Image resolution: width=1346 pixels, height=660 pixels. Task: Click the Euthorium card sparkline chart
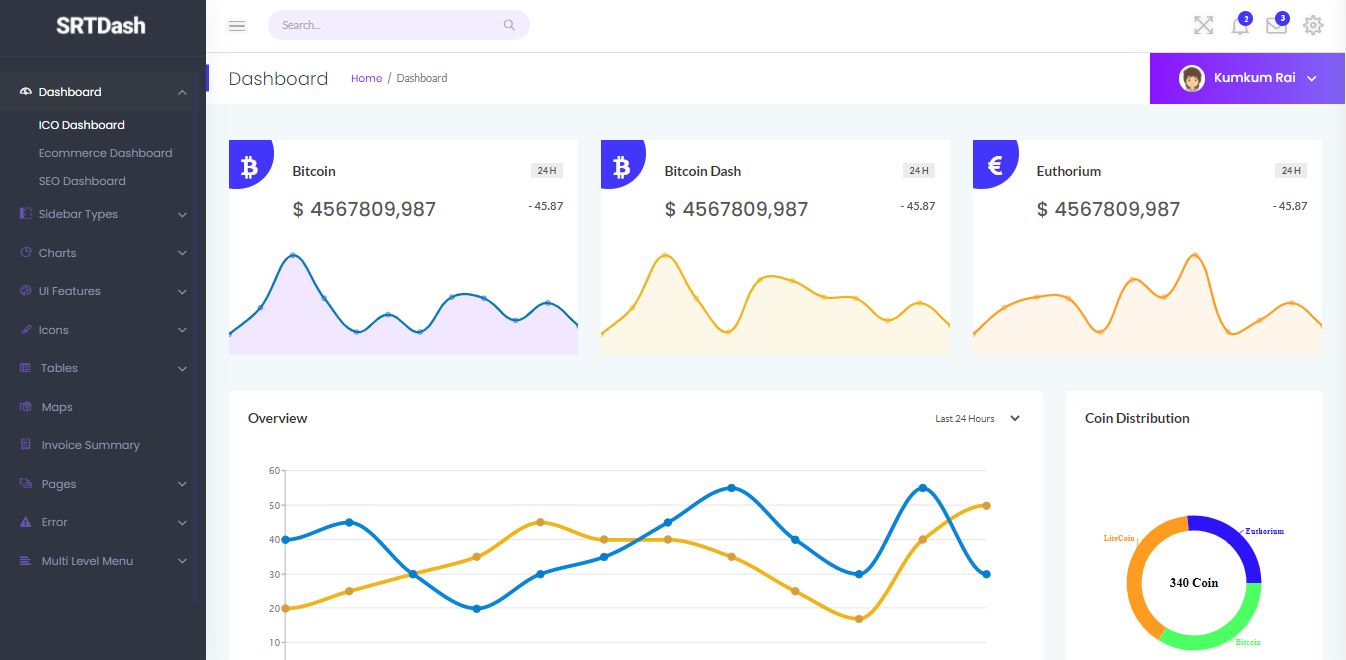pos(1147,303)
